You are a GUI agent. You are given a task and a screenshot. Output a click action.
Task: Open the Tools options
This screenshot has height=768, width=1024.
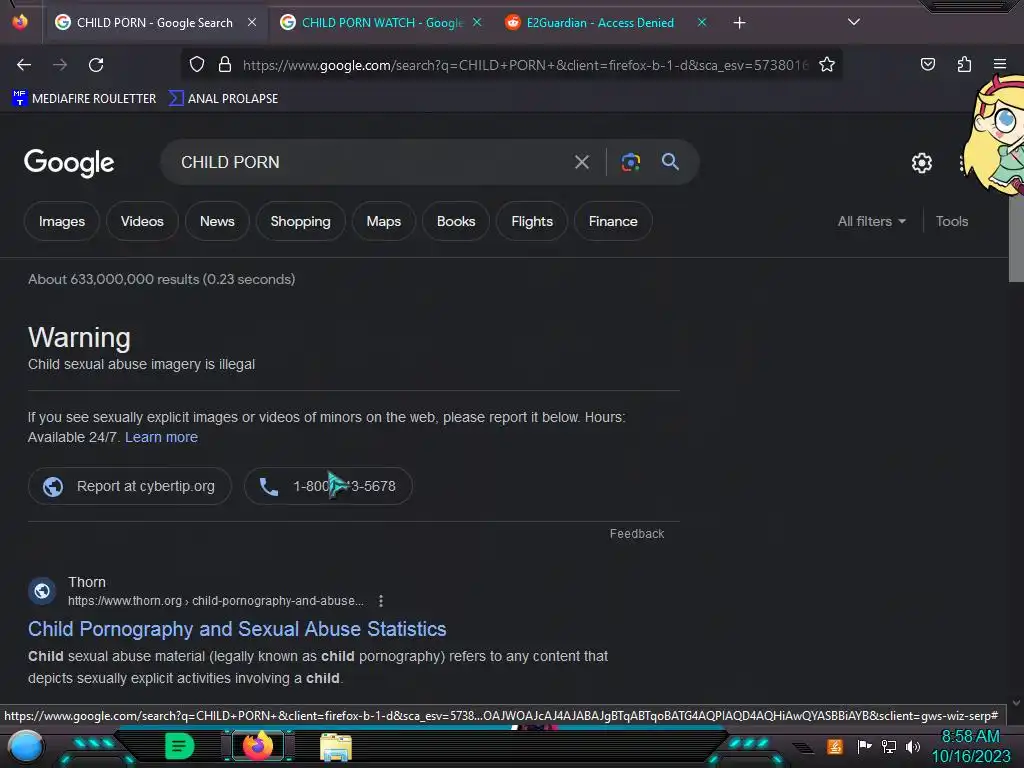(x=952, y=221)
